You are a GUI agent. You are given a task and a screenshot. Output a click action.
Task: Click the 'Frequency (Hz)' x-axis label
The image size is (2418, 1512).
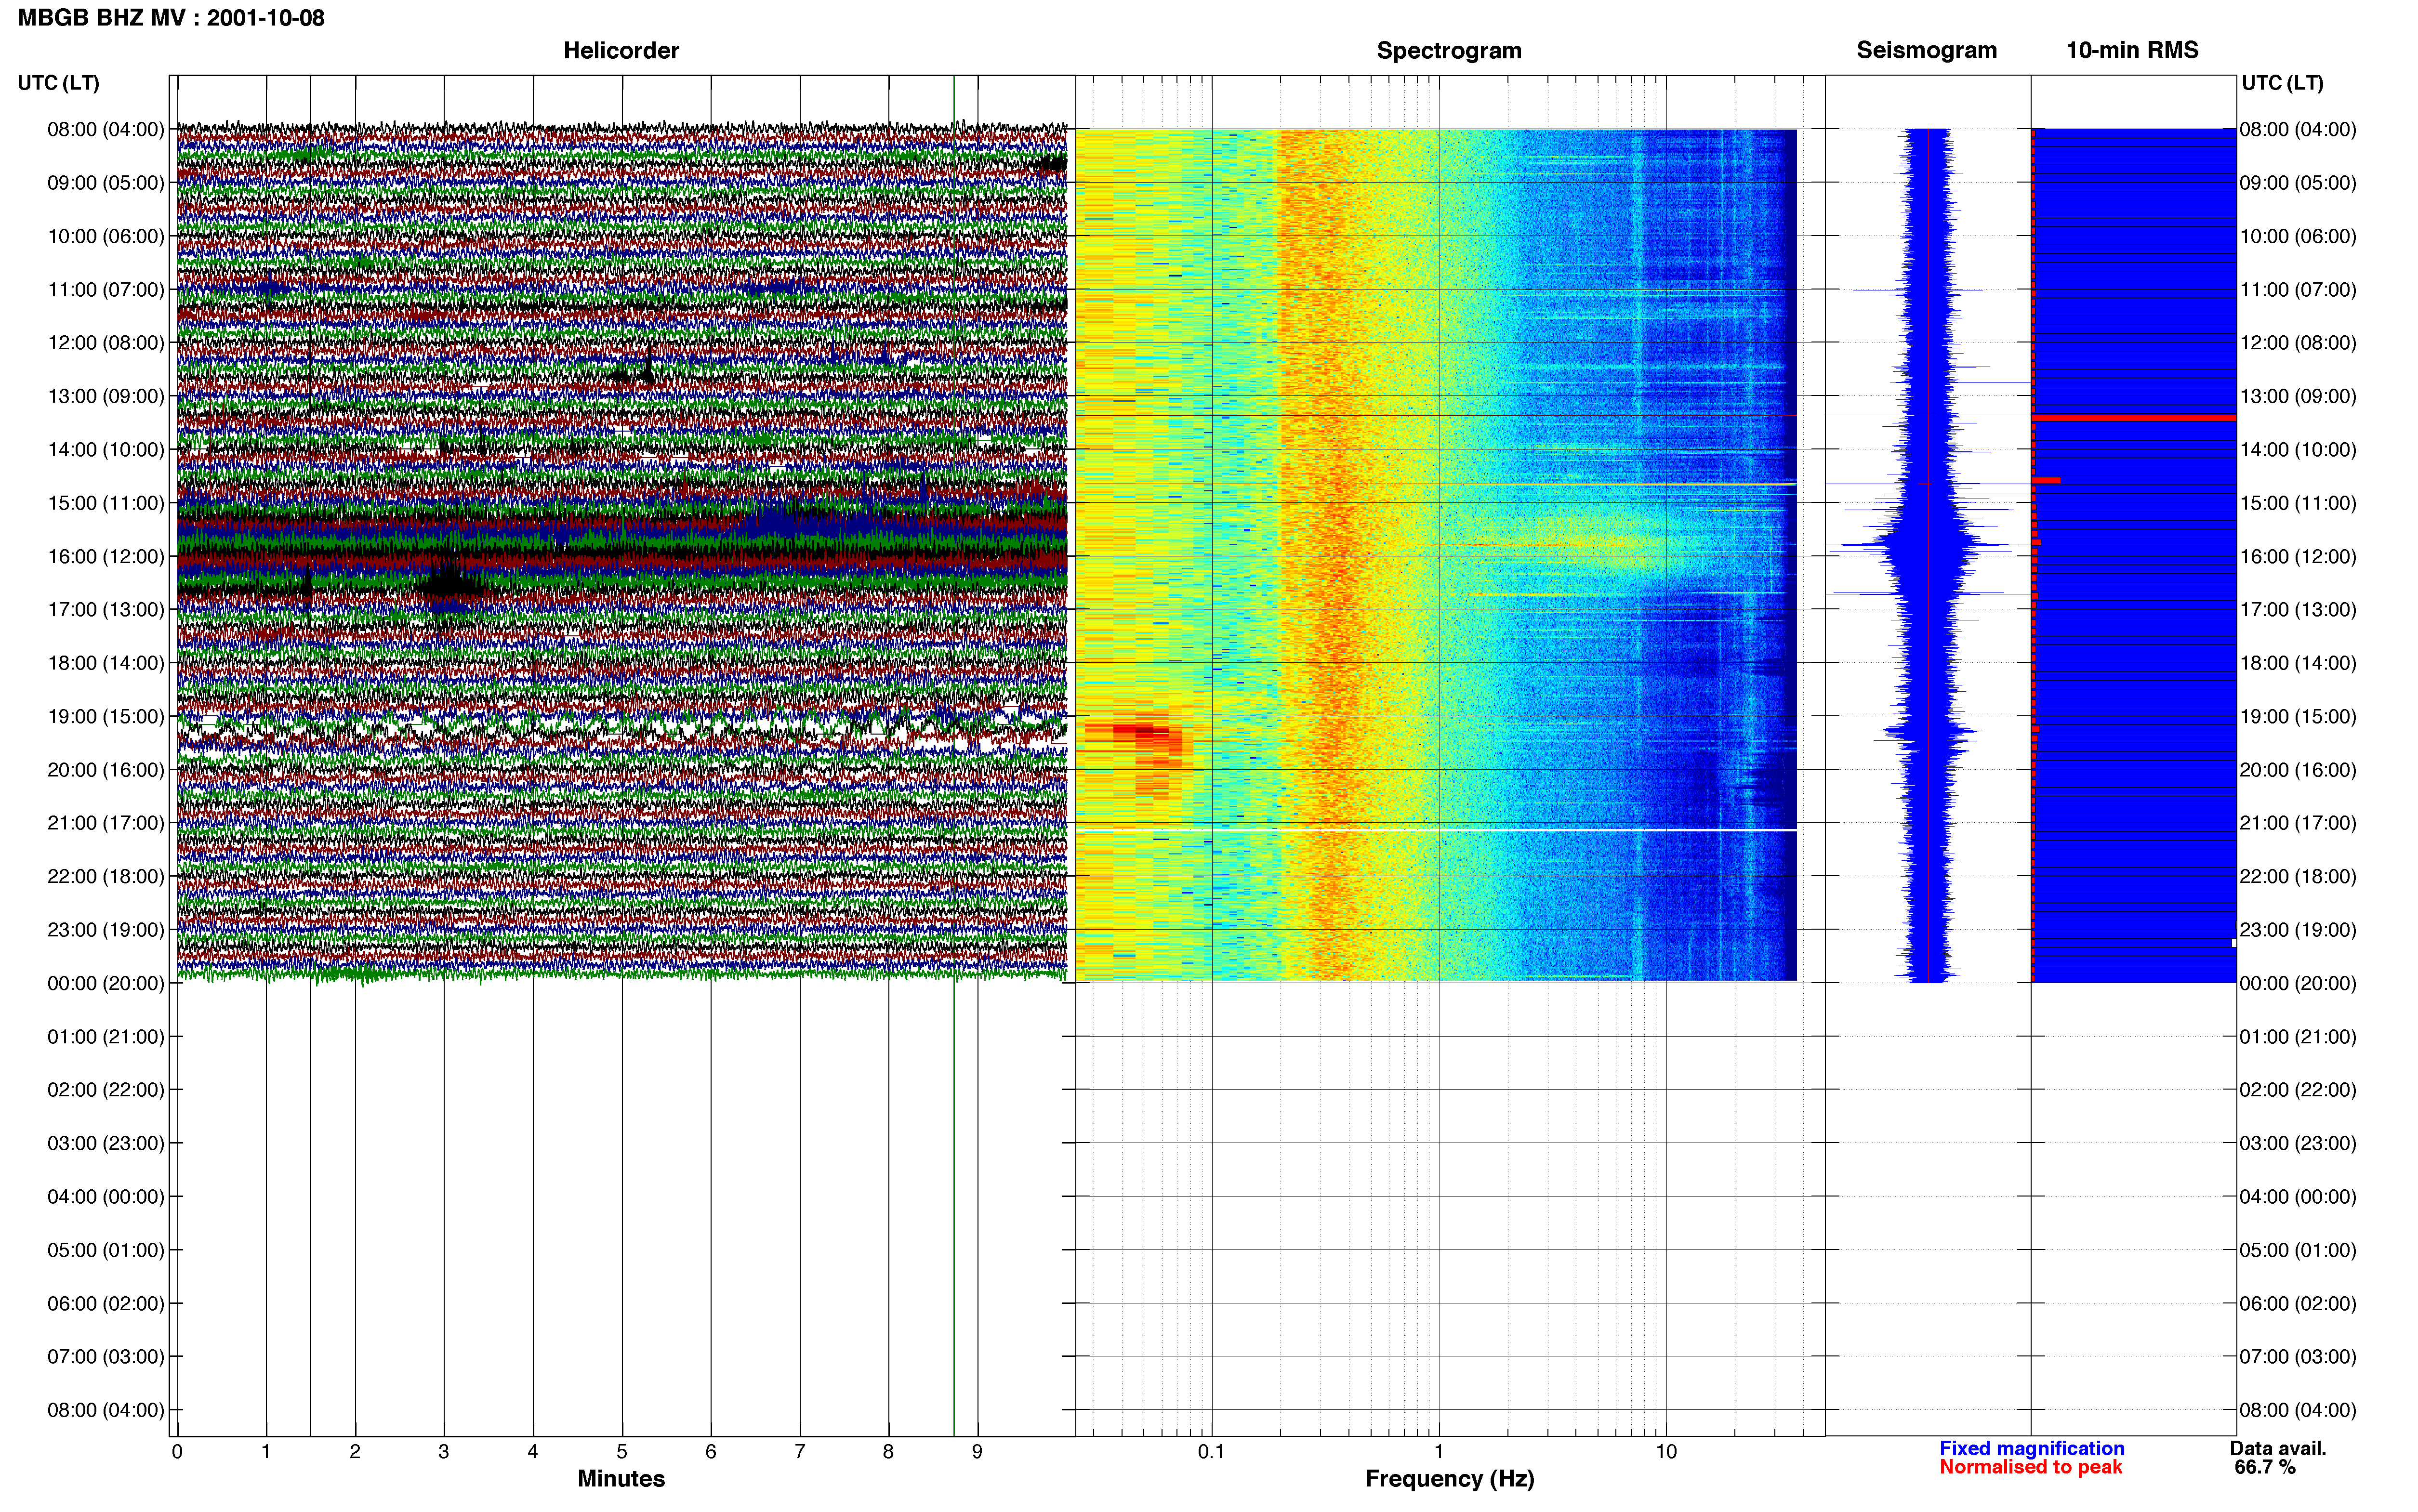pyautogui.click(x=1449, y=1479)
